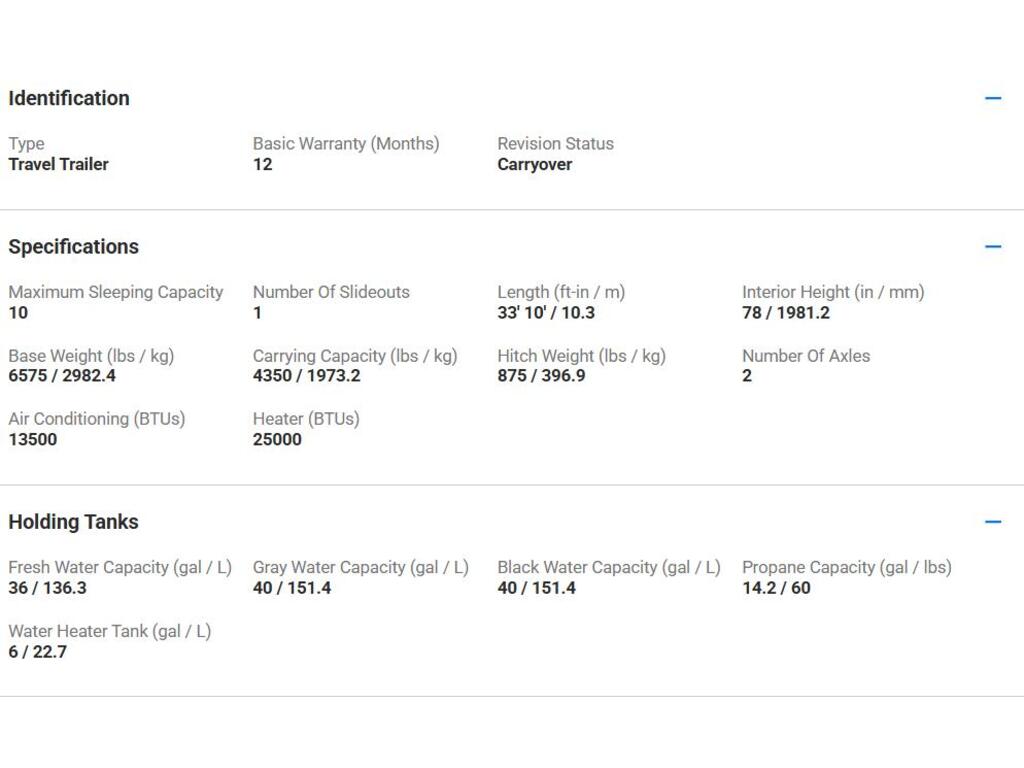Click the Maximum Sleeping Capacity label
This screenshot has height=768, width=1024.
(116, 292)
